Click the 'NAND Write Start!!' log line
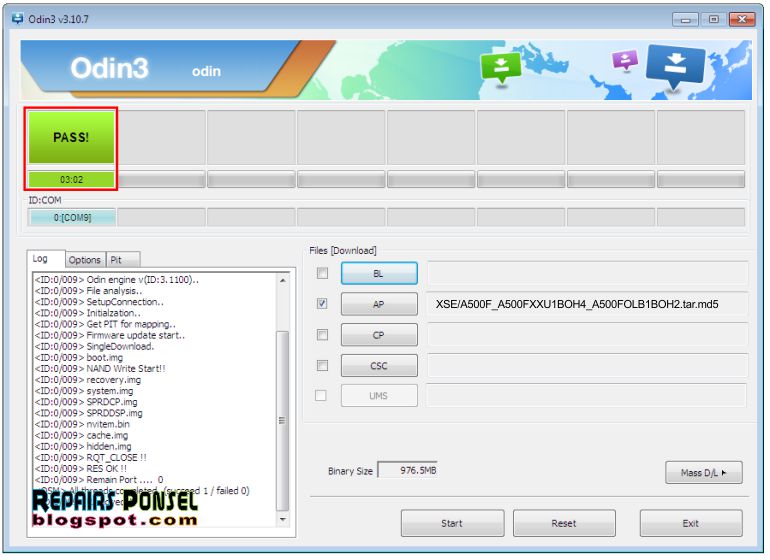Viewport: 770px width, 560px height. [x=100, y=368]
